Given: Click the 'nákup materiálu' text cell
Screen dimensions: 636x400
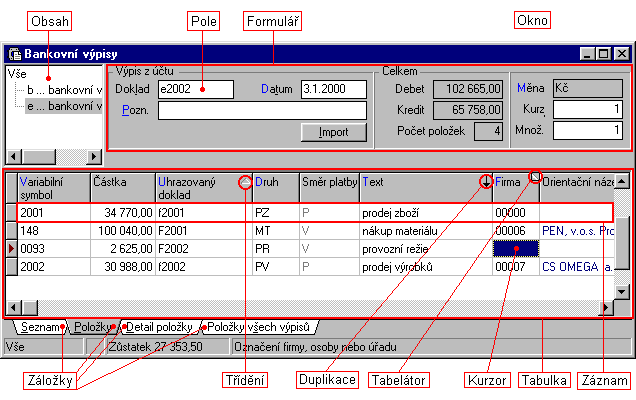Looking at the screenshot, I should coord(426,231).
